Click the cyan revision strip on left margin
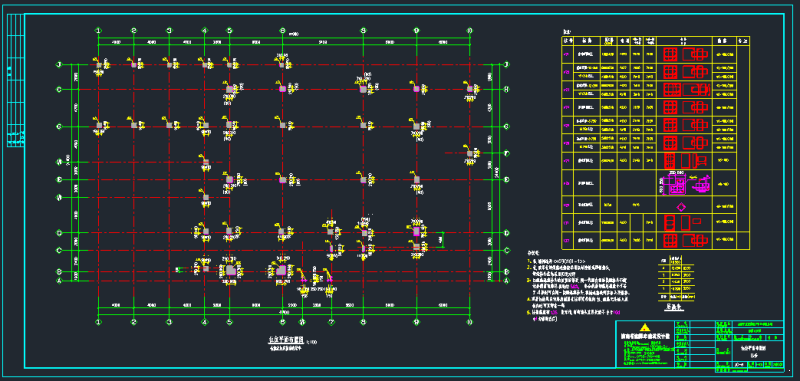Image resolution: width=800 pixels, height=381 pixels. 16,81
